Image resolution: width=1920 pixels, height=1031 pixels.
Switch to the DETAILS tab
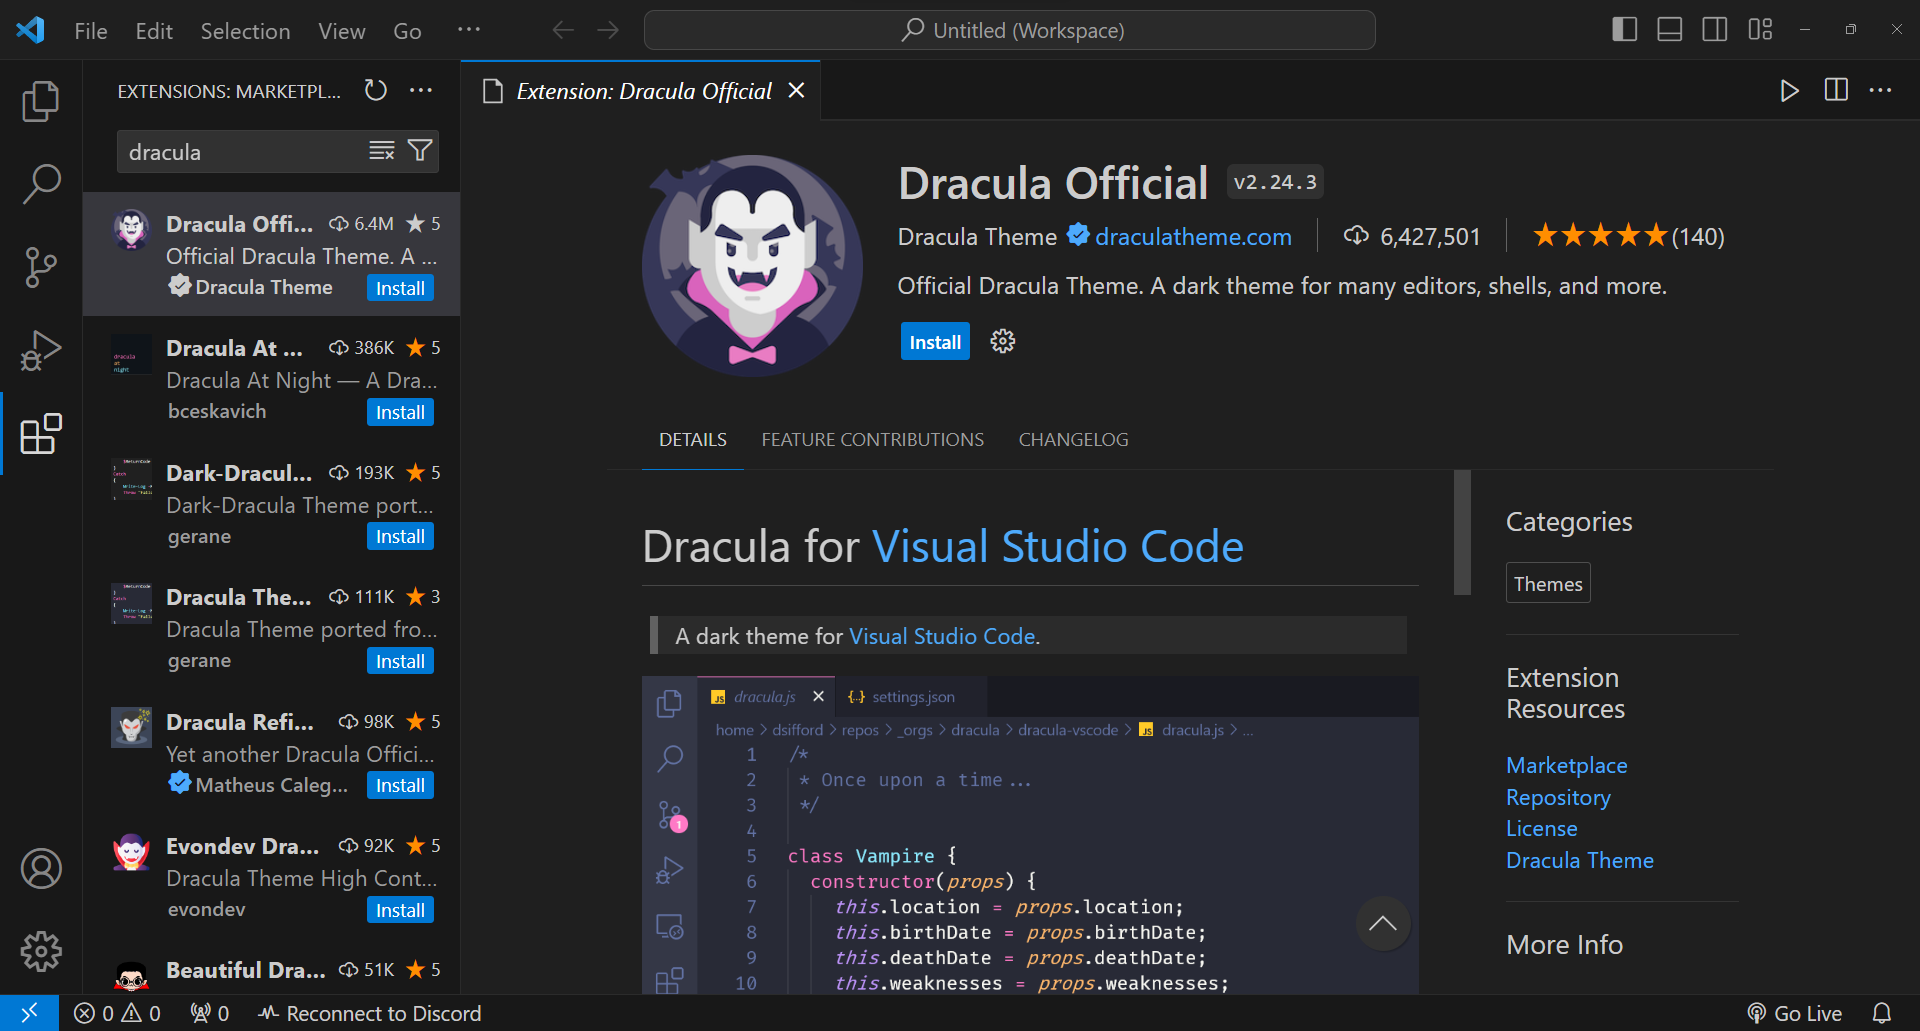click(692, 440)
